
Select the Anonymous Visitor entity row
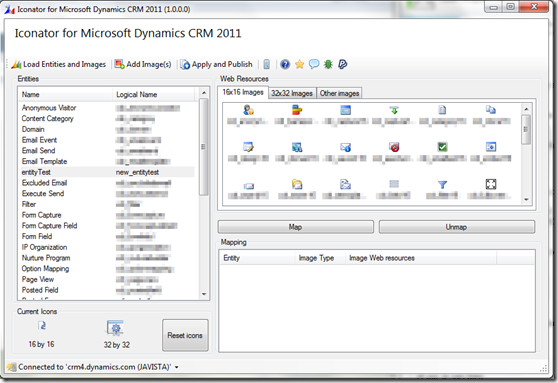[x=107, y=108]
